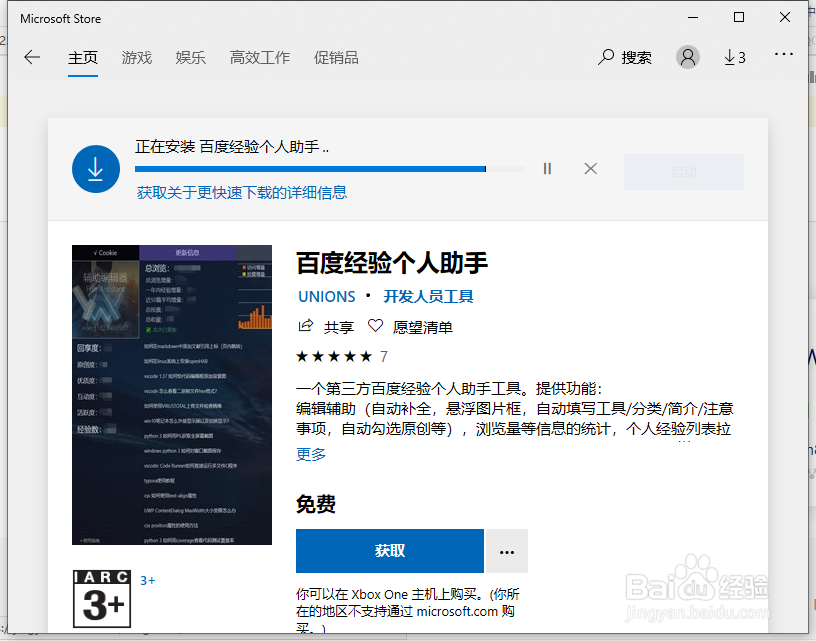Screen dimensions: 816x641
Task: Open the 促销品 tab
Action: coord(336,58)
